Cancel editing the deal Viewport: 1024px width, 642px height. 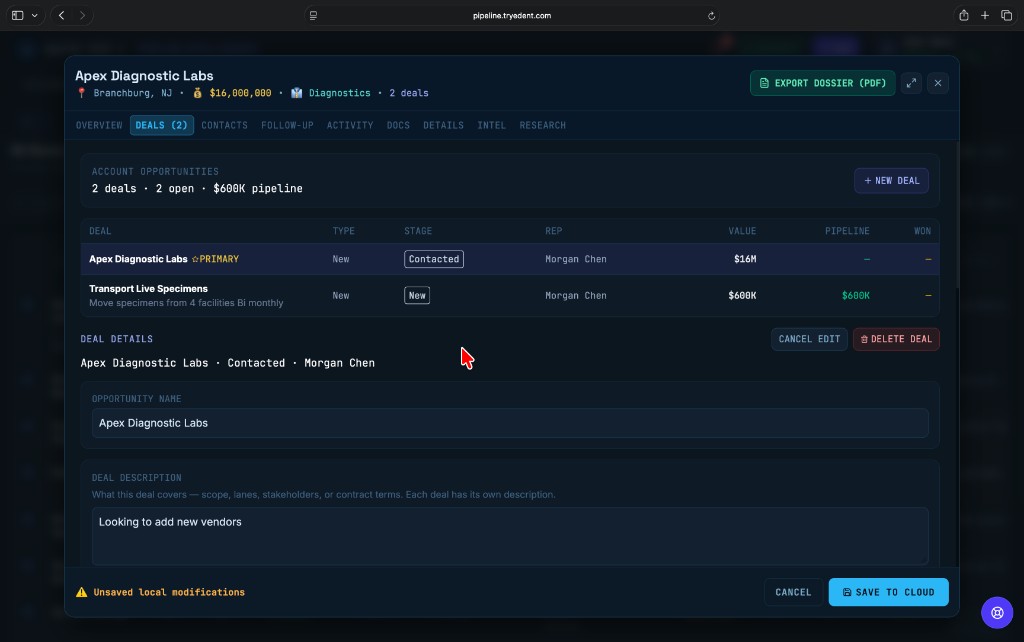[809, 339]
